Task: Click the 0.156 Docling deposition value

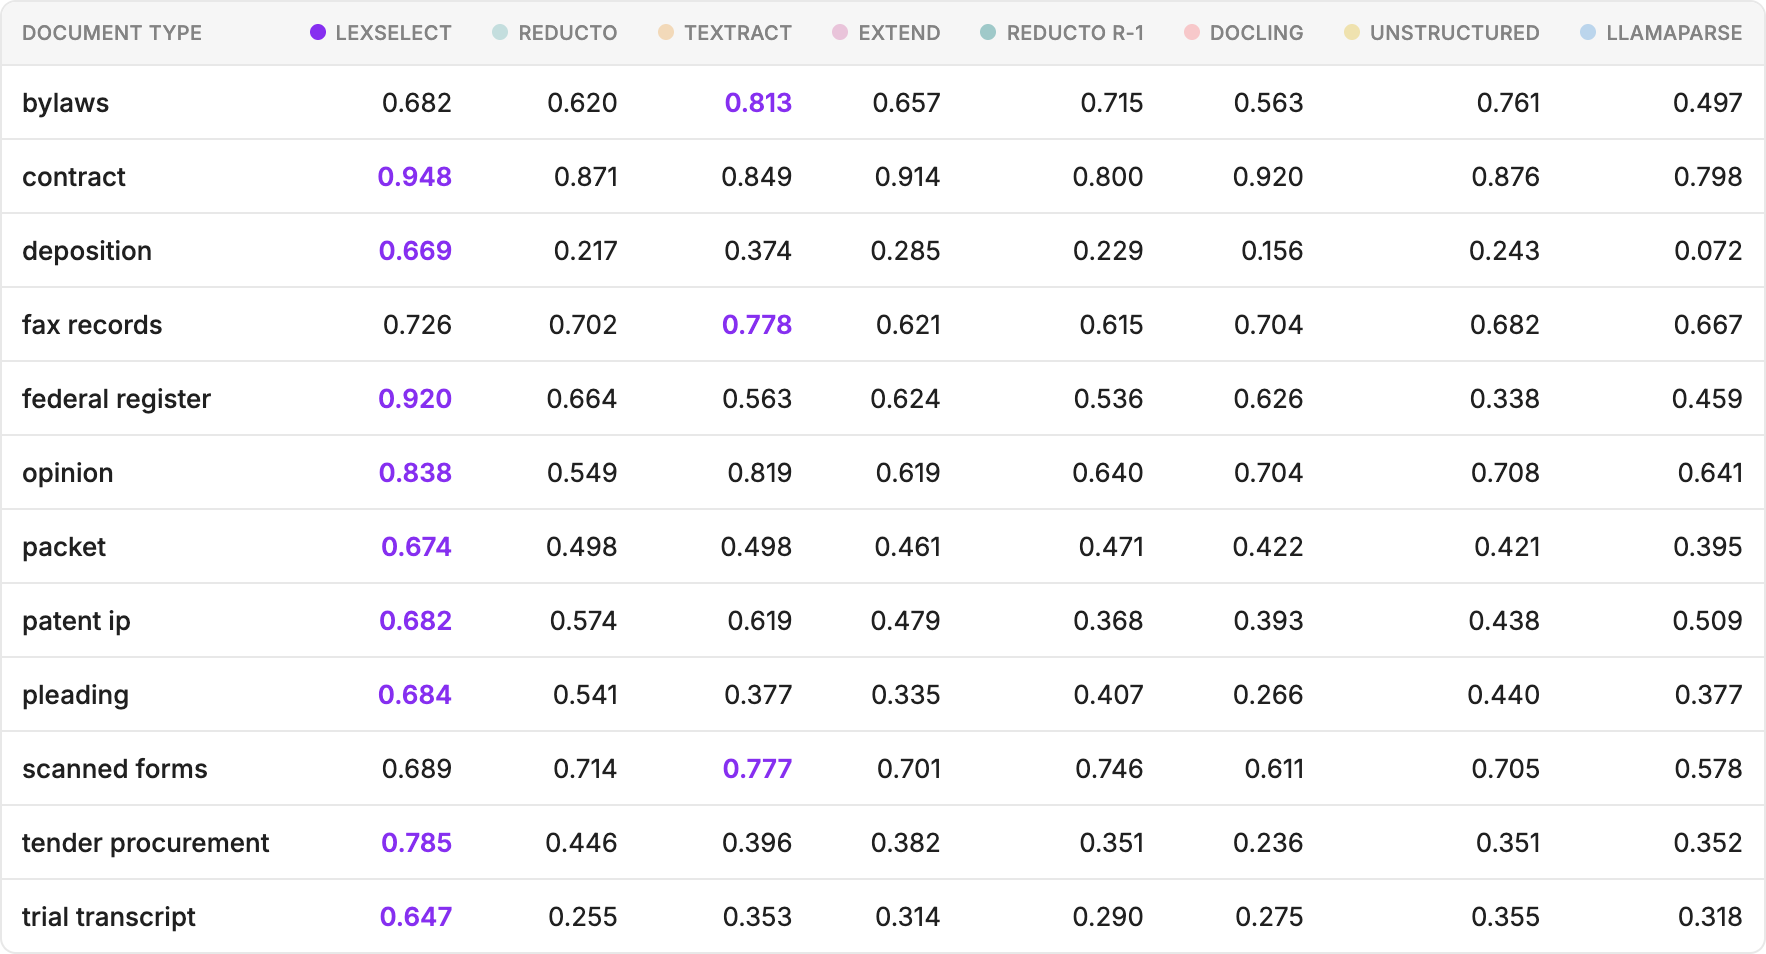Action: pos(1272,251)
